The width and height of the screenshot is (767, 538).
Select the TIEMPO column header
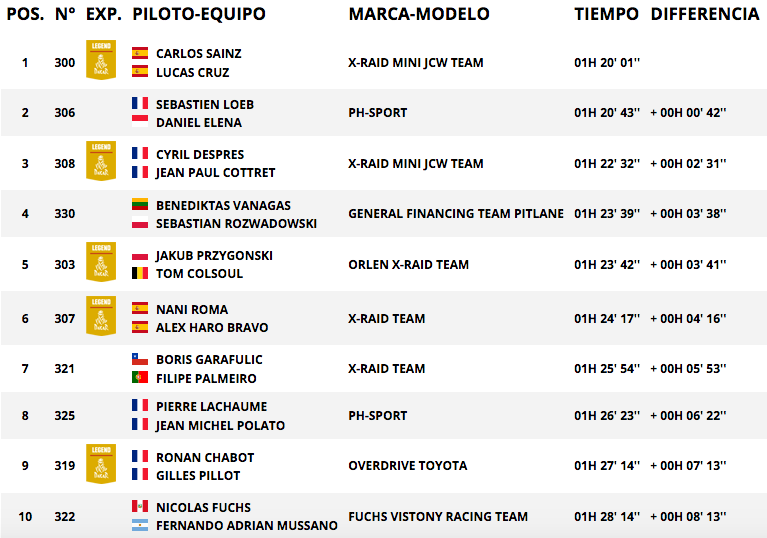[606, 14]
